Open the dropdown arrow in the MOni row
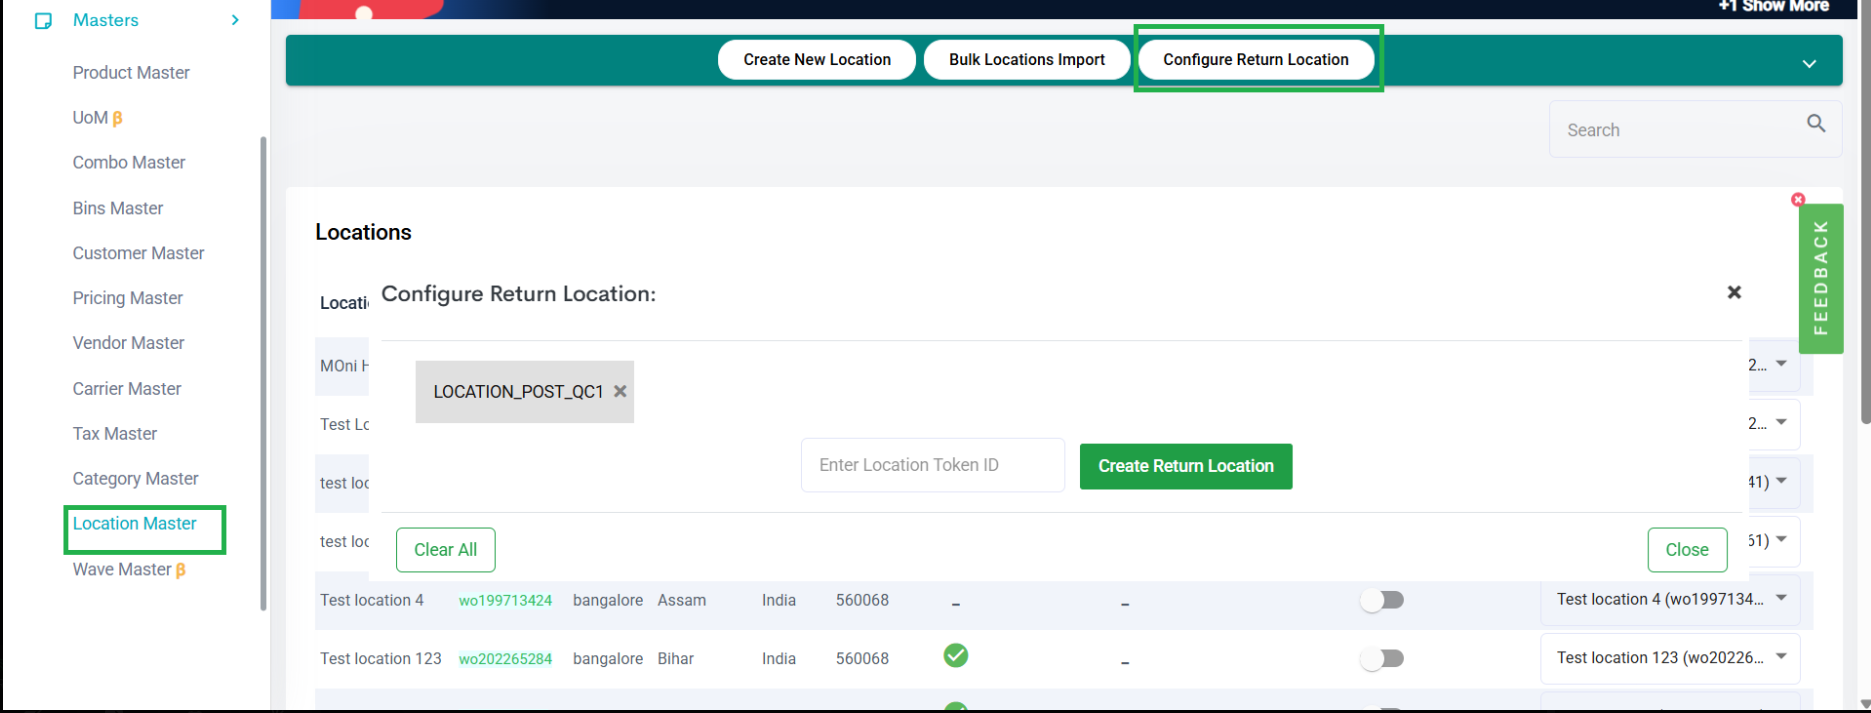1871x713 pixels. [1781, 364]
